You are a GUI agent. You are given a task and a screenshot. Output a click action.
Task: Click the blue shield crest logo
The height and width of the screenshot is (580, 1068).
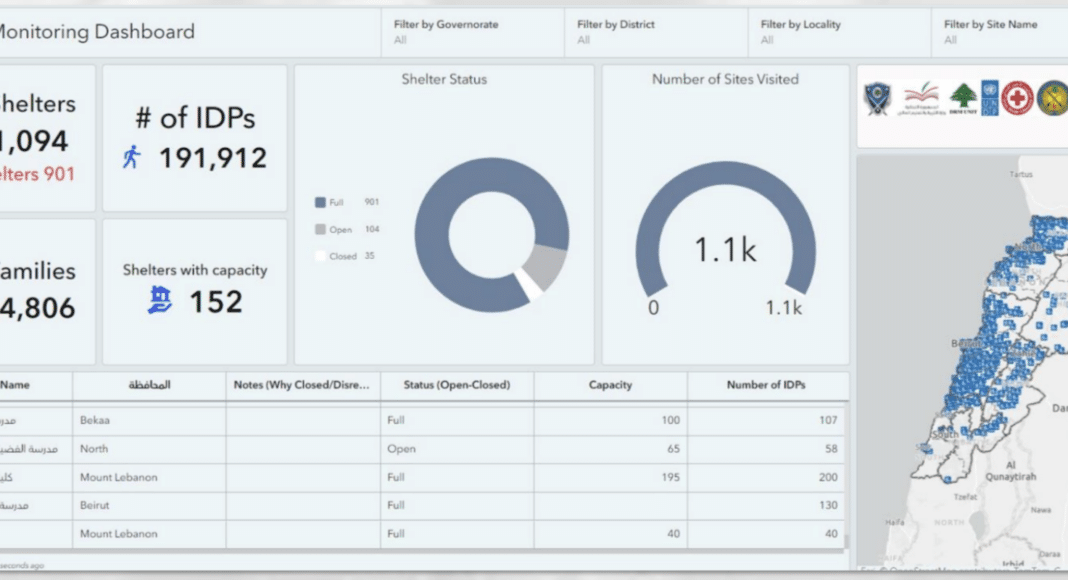(x=879, y=98)
